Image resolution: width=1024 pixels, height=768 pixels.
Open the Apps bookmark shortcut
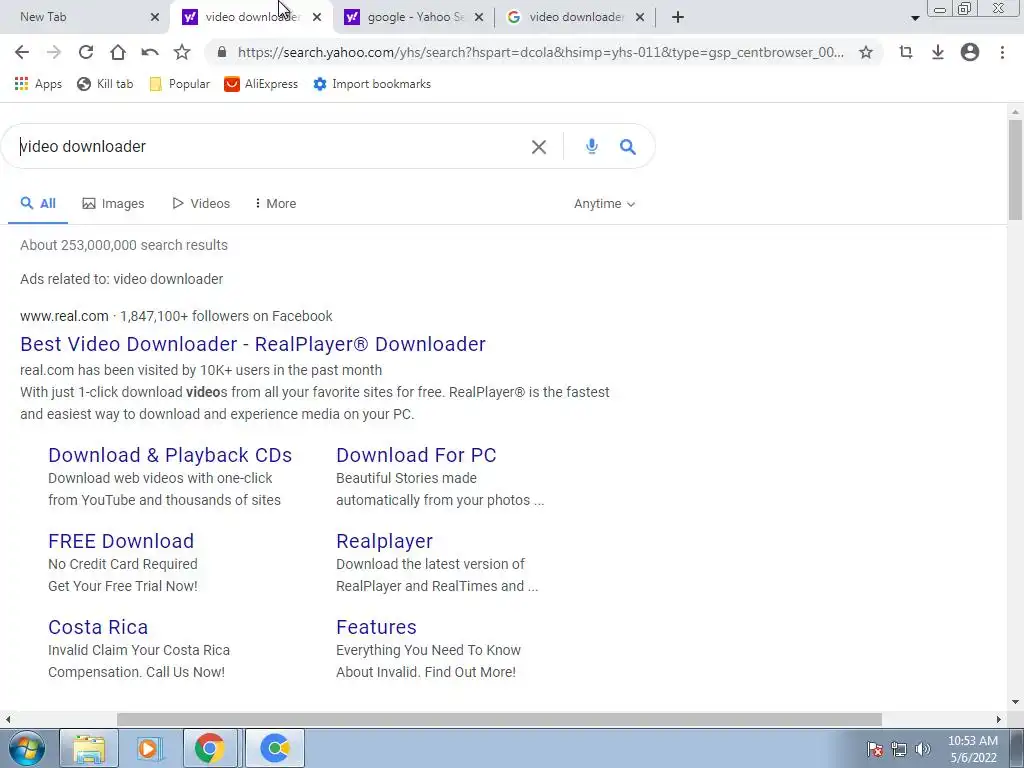pyautogui.click(x=38, y=84)
